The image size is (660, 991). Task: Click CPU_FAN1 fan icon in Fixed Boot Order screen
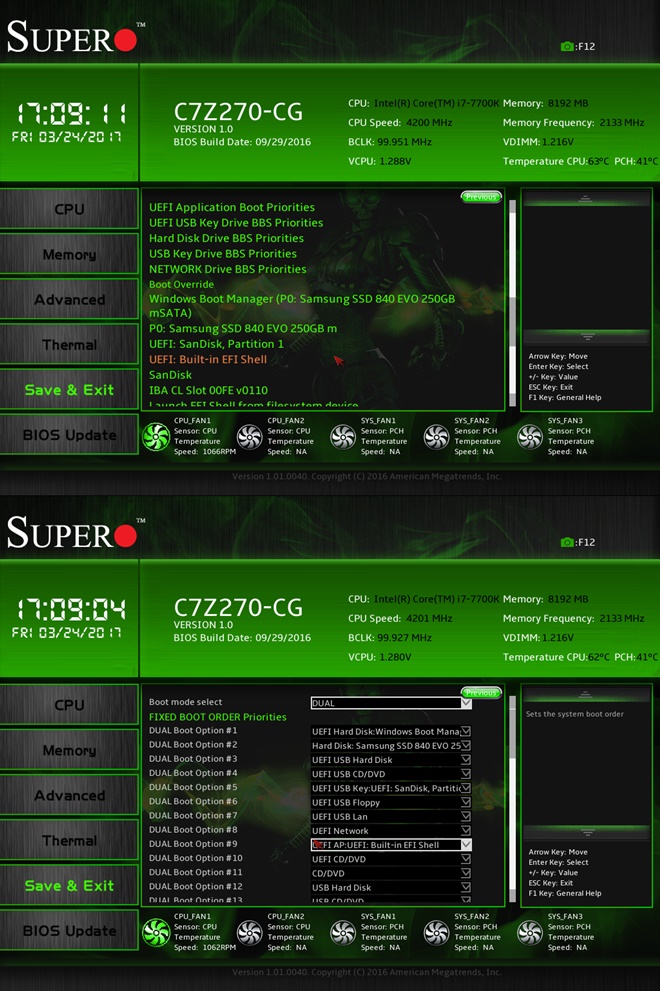[x=156, y=932]
